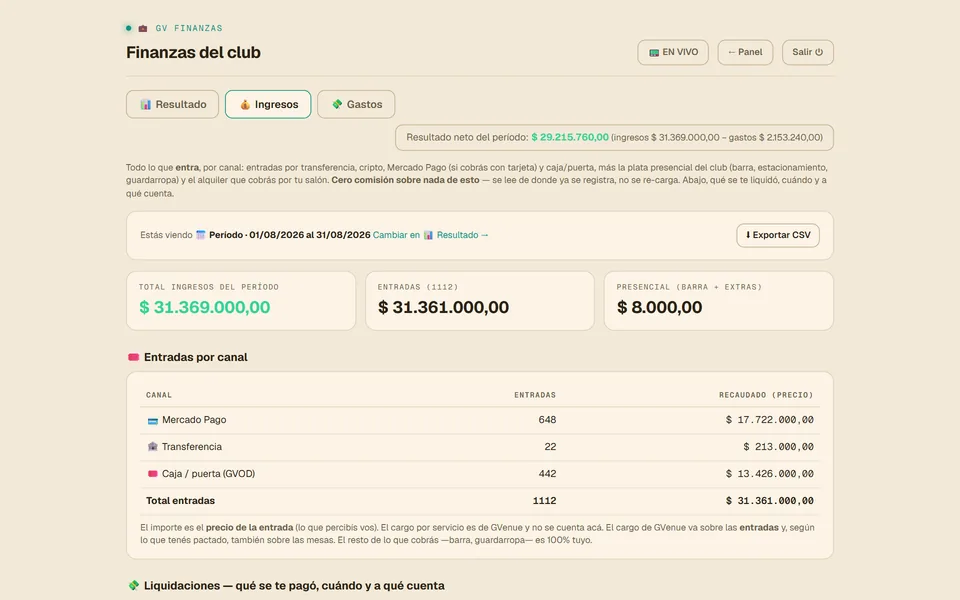Click total ingresos value $ 31.369.000,00
Viewport: 960px width, 600px height.
[x=204, y=307]
